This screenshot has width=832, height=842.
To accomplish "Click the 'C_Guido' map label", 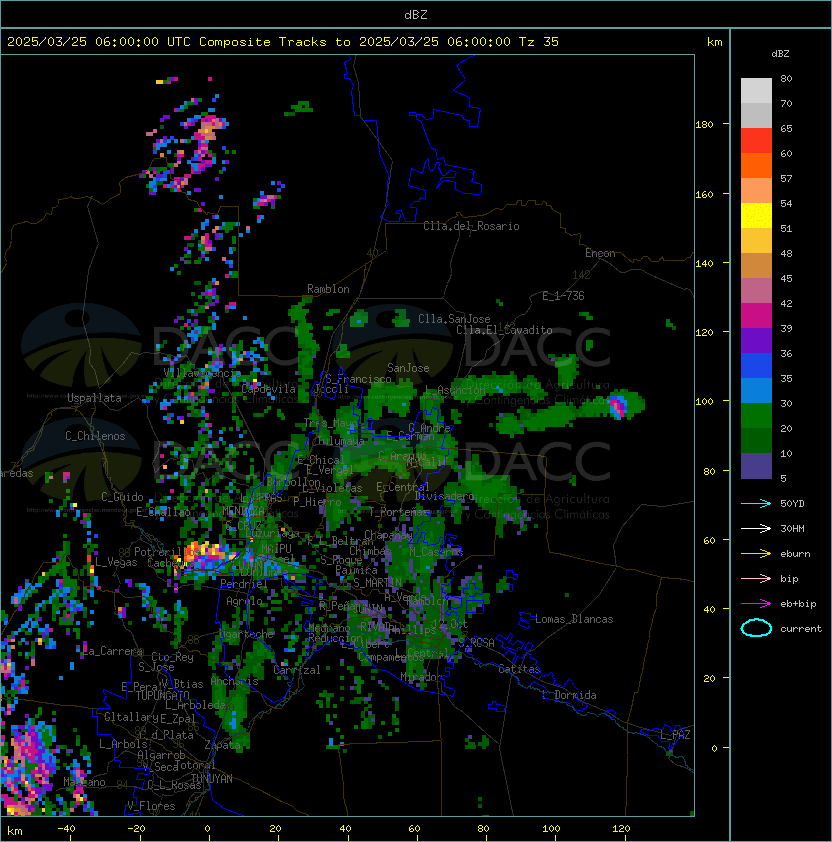I will pos(122,497).
